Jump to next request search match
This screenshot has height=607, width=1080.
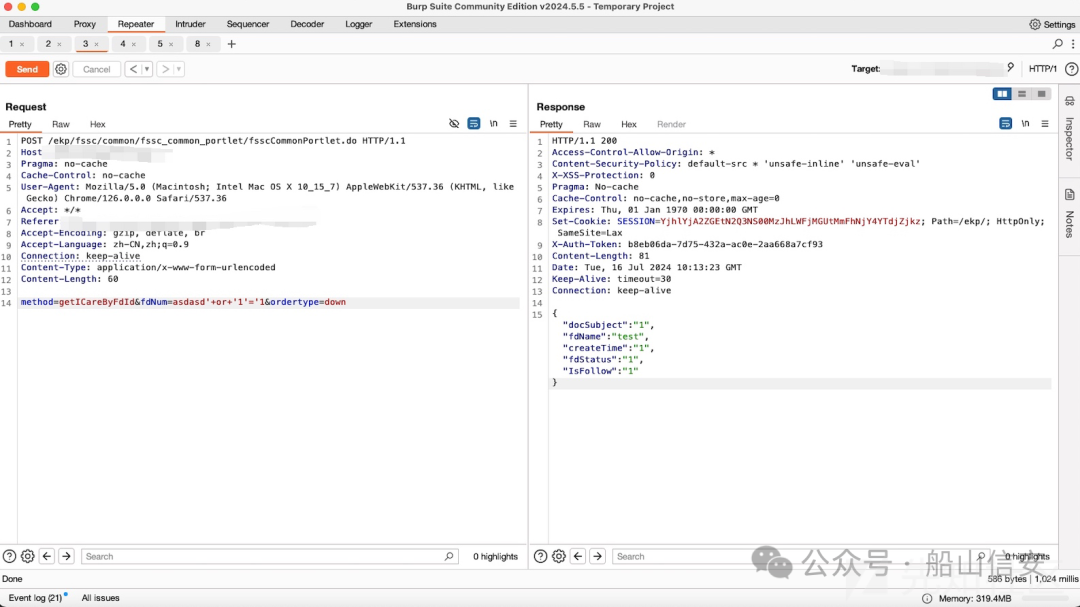pos(66,556)
